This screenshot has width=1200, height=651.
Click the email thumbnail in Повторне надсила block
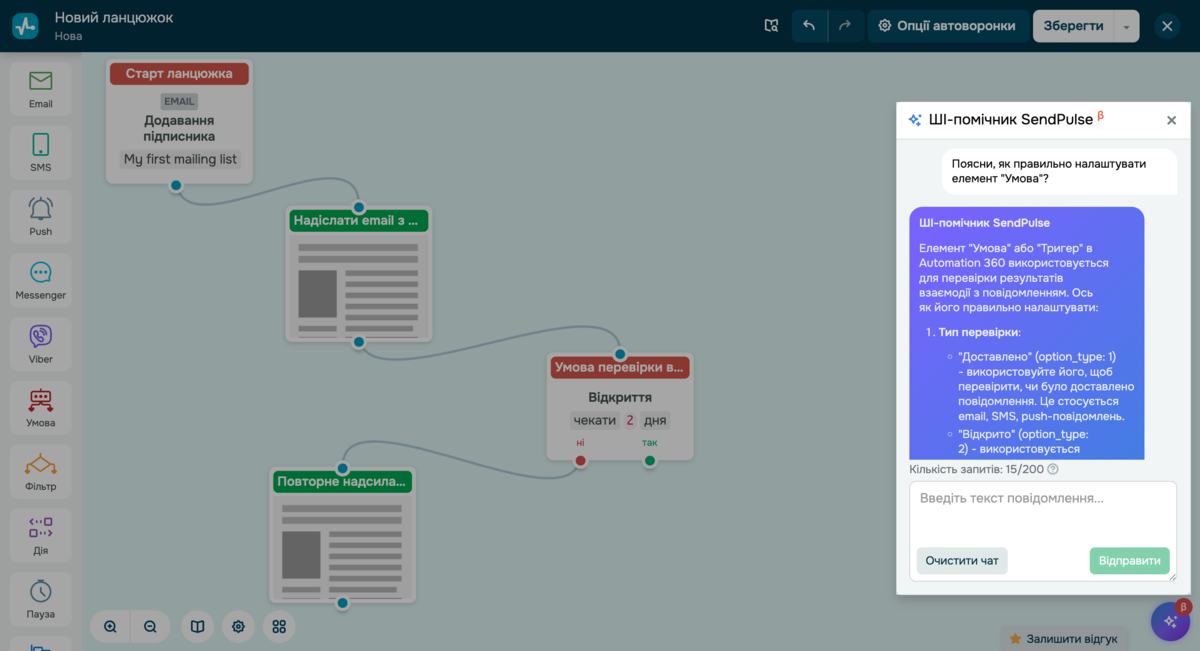pyautogui.click(x=343, y=548)
